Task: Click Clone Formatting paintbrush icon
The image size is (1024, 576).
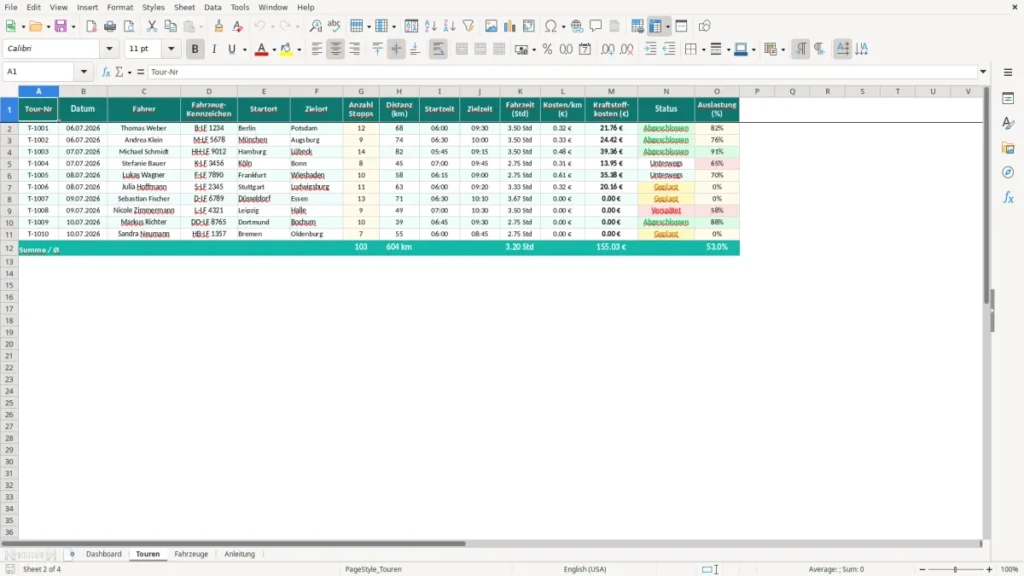Action: pos(219,26)
